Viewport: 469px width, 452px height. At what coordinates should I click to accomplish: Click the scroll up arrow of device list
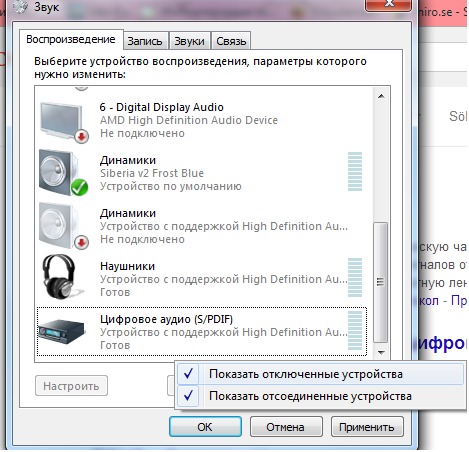381,96
